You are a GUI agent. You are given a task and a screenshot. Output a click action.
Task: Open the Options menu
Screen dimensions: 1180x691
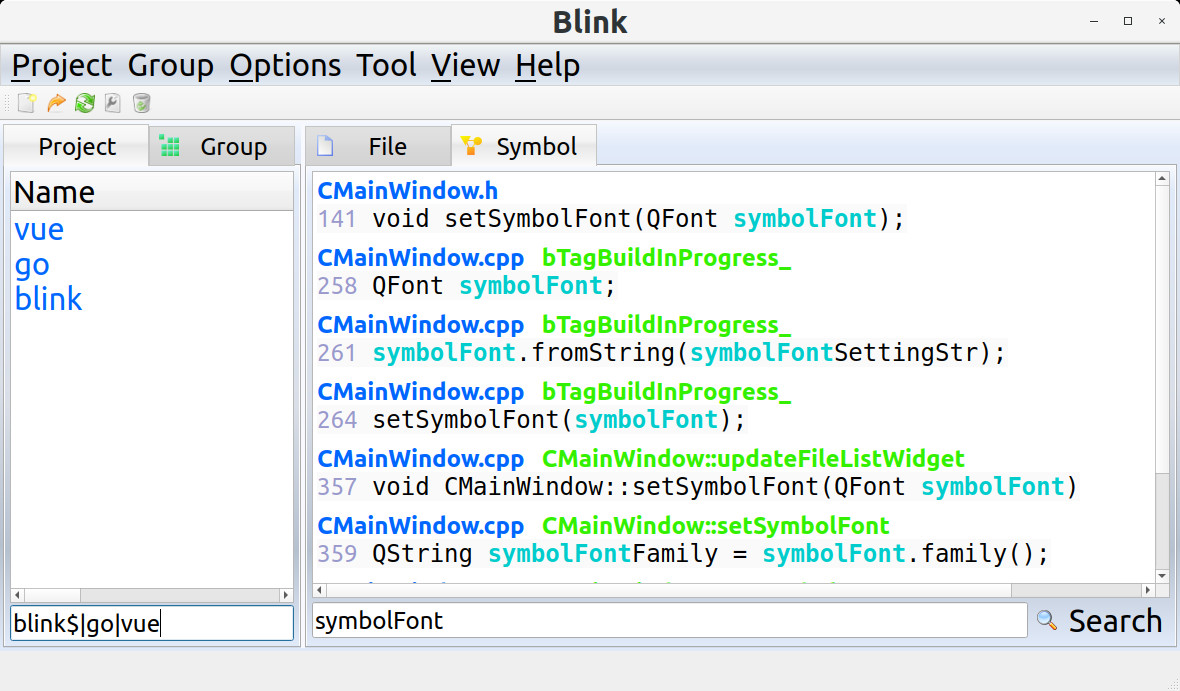285,66
